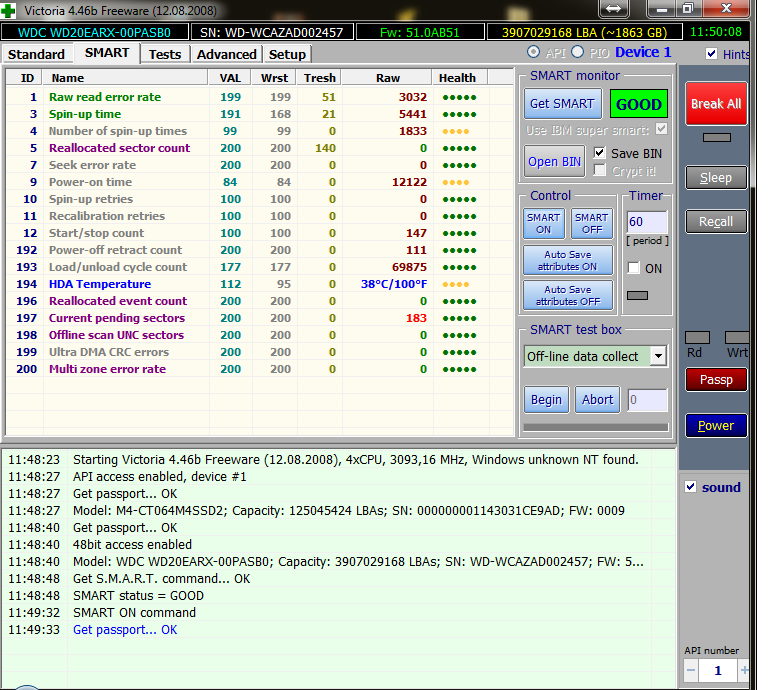Click the green GOOD status indicator
Image resolution: width=768 pixels, height=690 pixels.
[639, 104]
